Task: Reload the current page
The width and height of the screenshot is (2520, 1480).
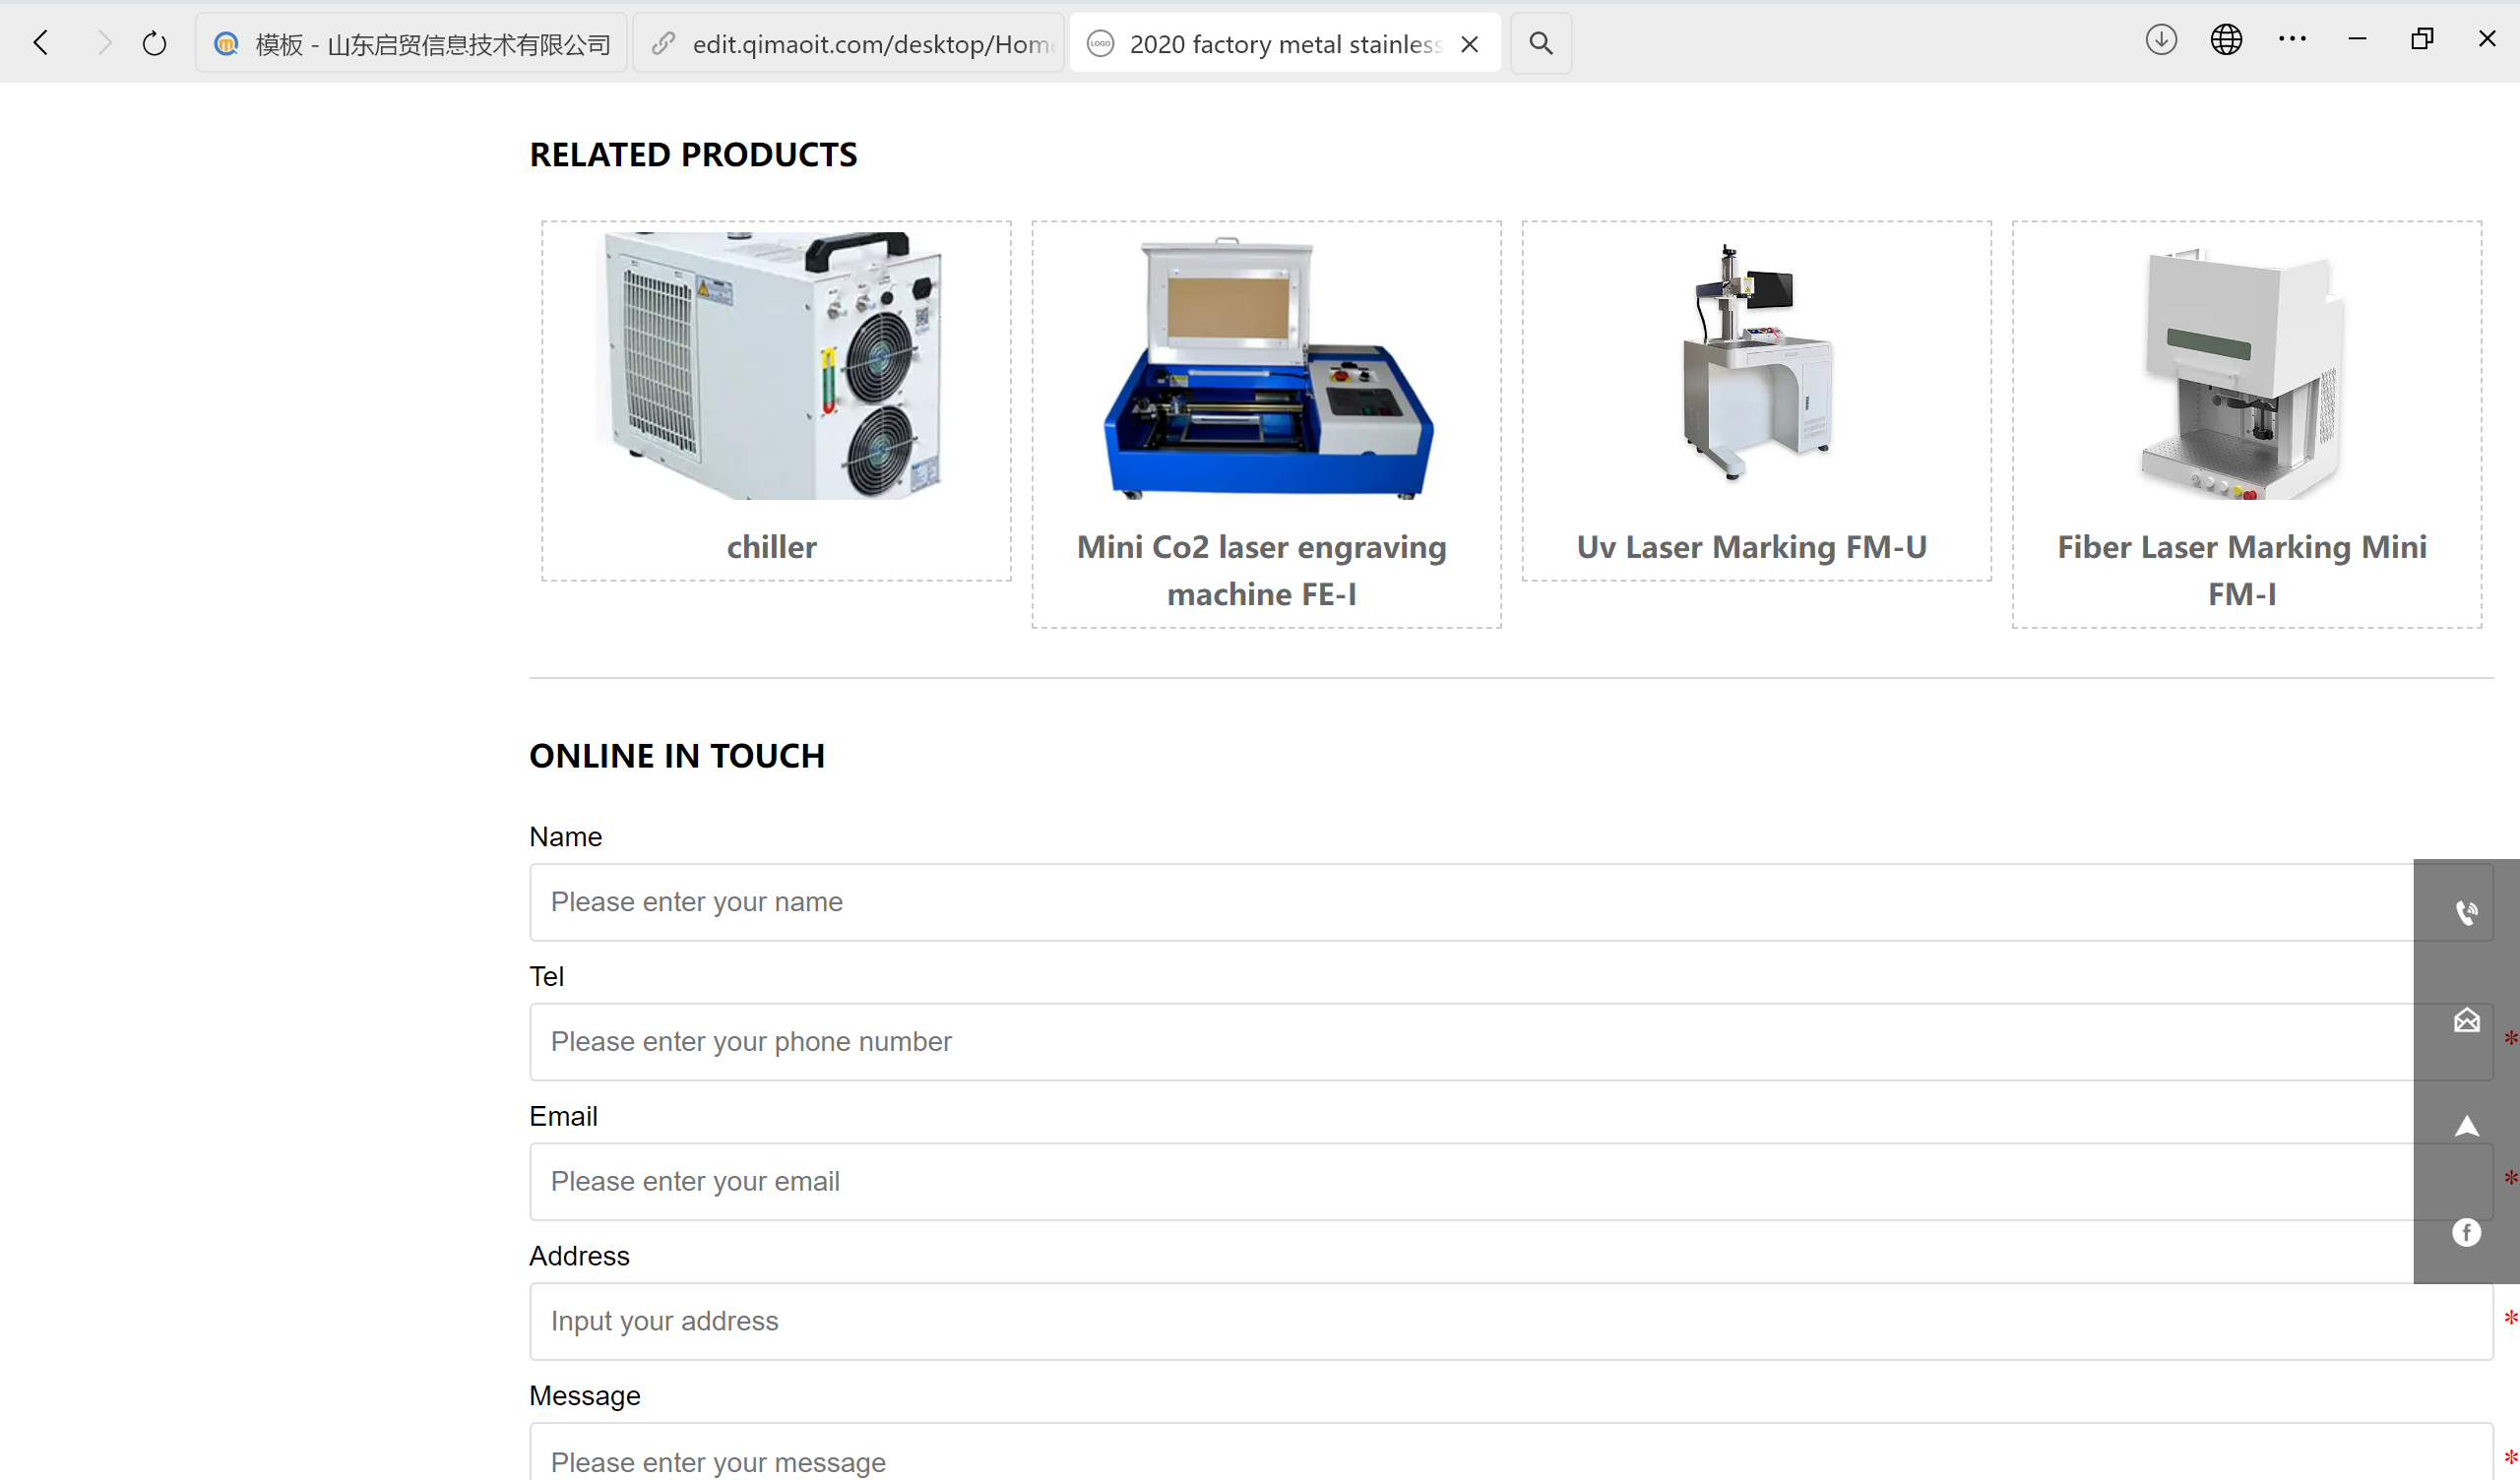Action: [x=154, y=43]
